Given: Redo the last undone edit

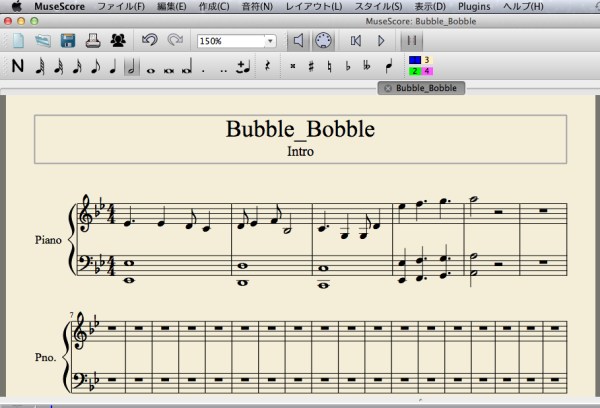Looking at the screenshot, I should tap(175, 40).
